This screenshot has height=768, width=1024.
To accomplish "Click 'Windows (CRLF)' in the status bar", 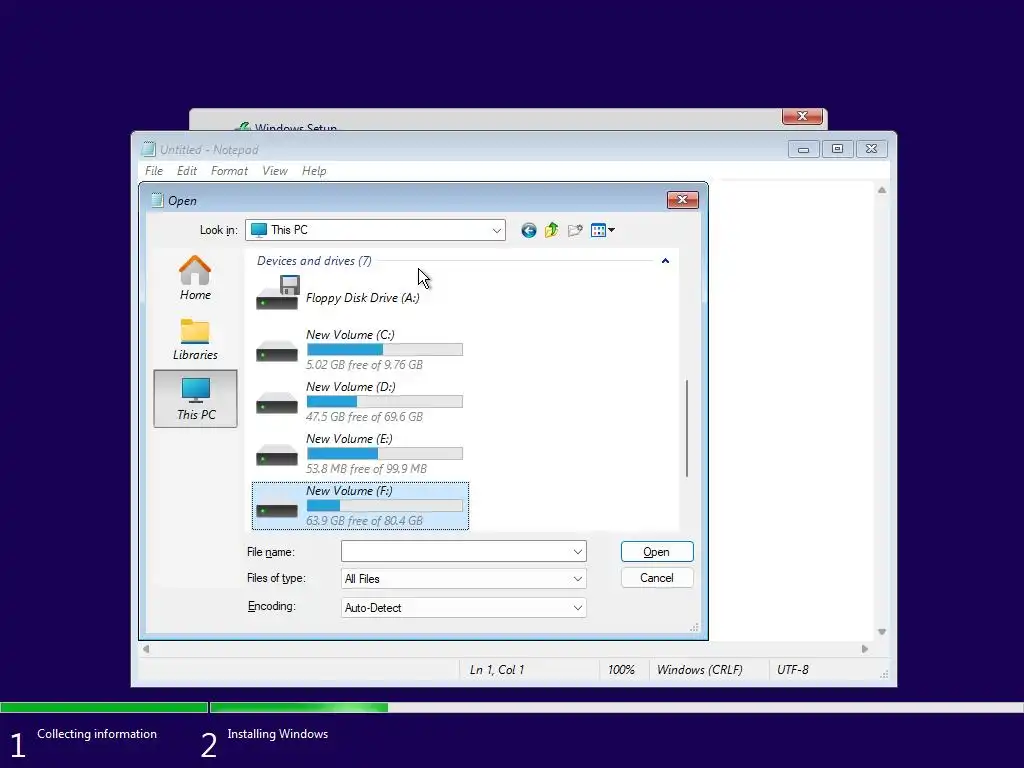I will pos(699,670).
